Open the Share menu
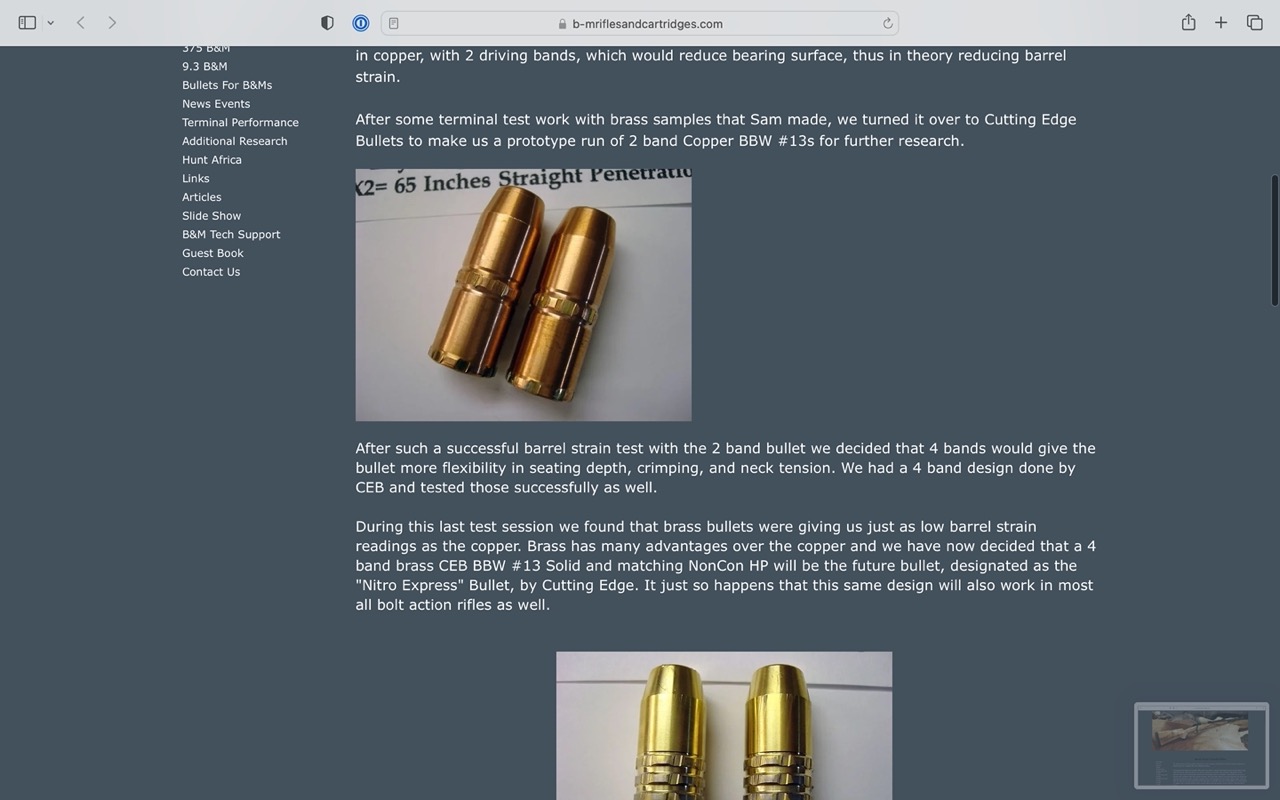 (1188, 22)
